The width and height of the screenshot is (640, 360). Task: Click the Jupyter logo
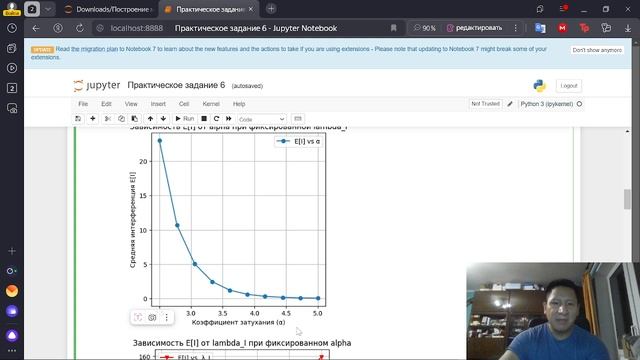pos(97,85)
